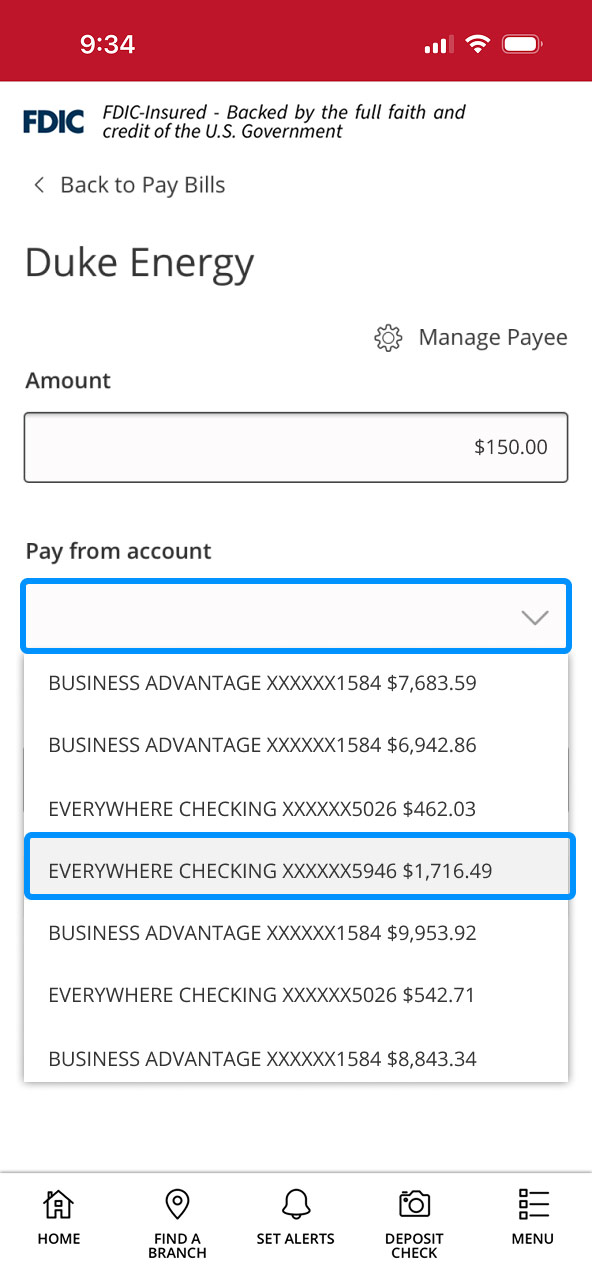Tap the Back to Pay Bills label
This screenshot has height=1288, width=592.
click(141, 185)
